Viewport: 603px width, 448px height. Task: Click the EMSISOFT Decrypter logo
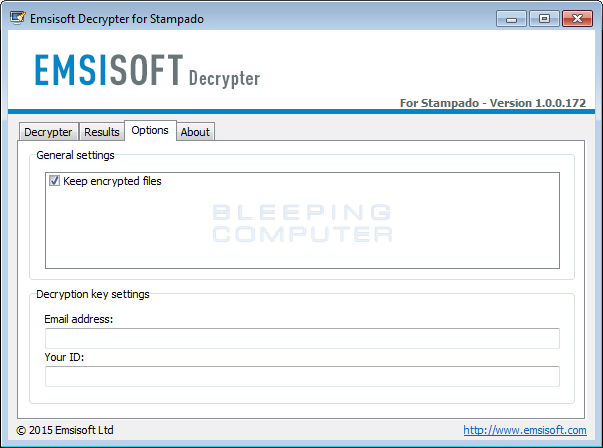coord(147,70)
